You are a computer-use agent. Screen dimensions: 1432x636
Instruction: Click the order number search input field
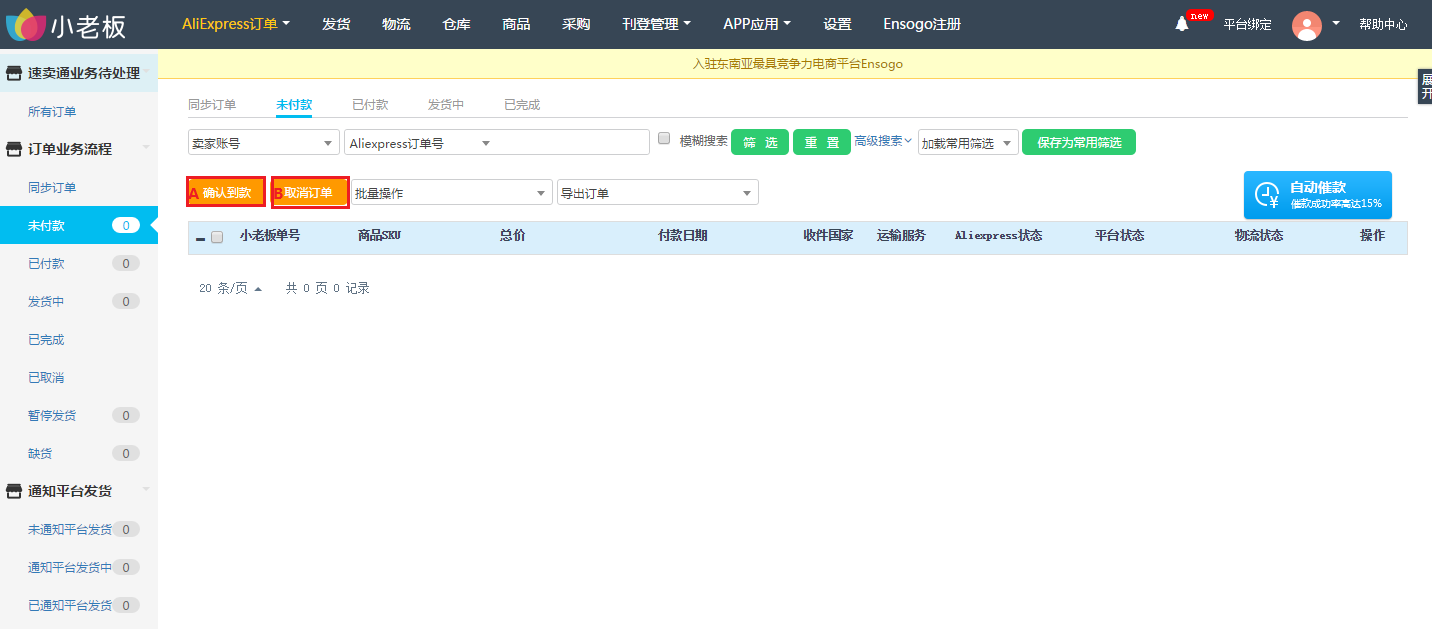pyautogui.click(x=573, y=142)
